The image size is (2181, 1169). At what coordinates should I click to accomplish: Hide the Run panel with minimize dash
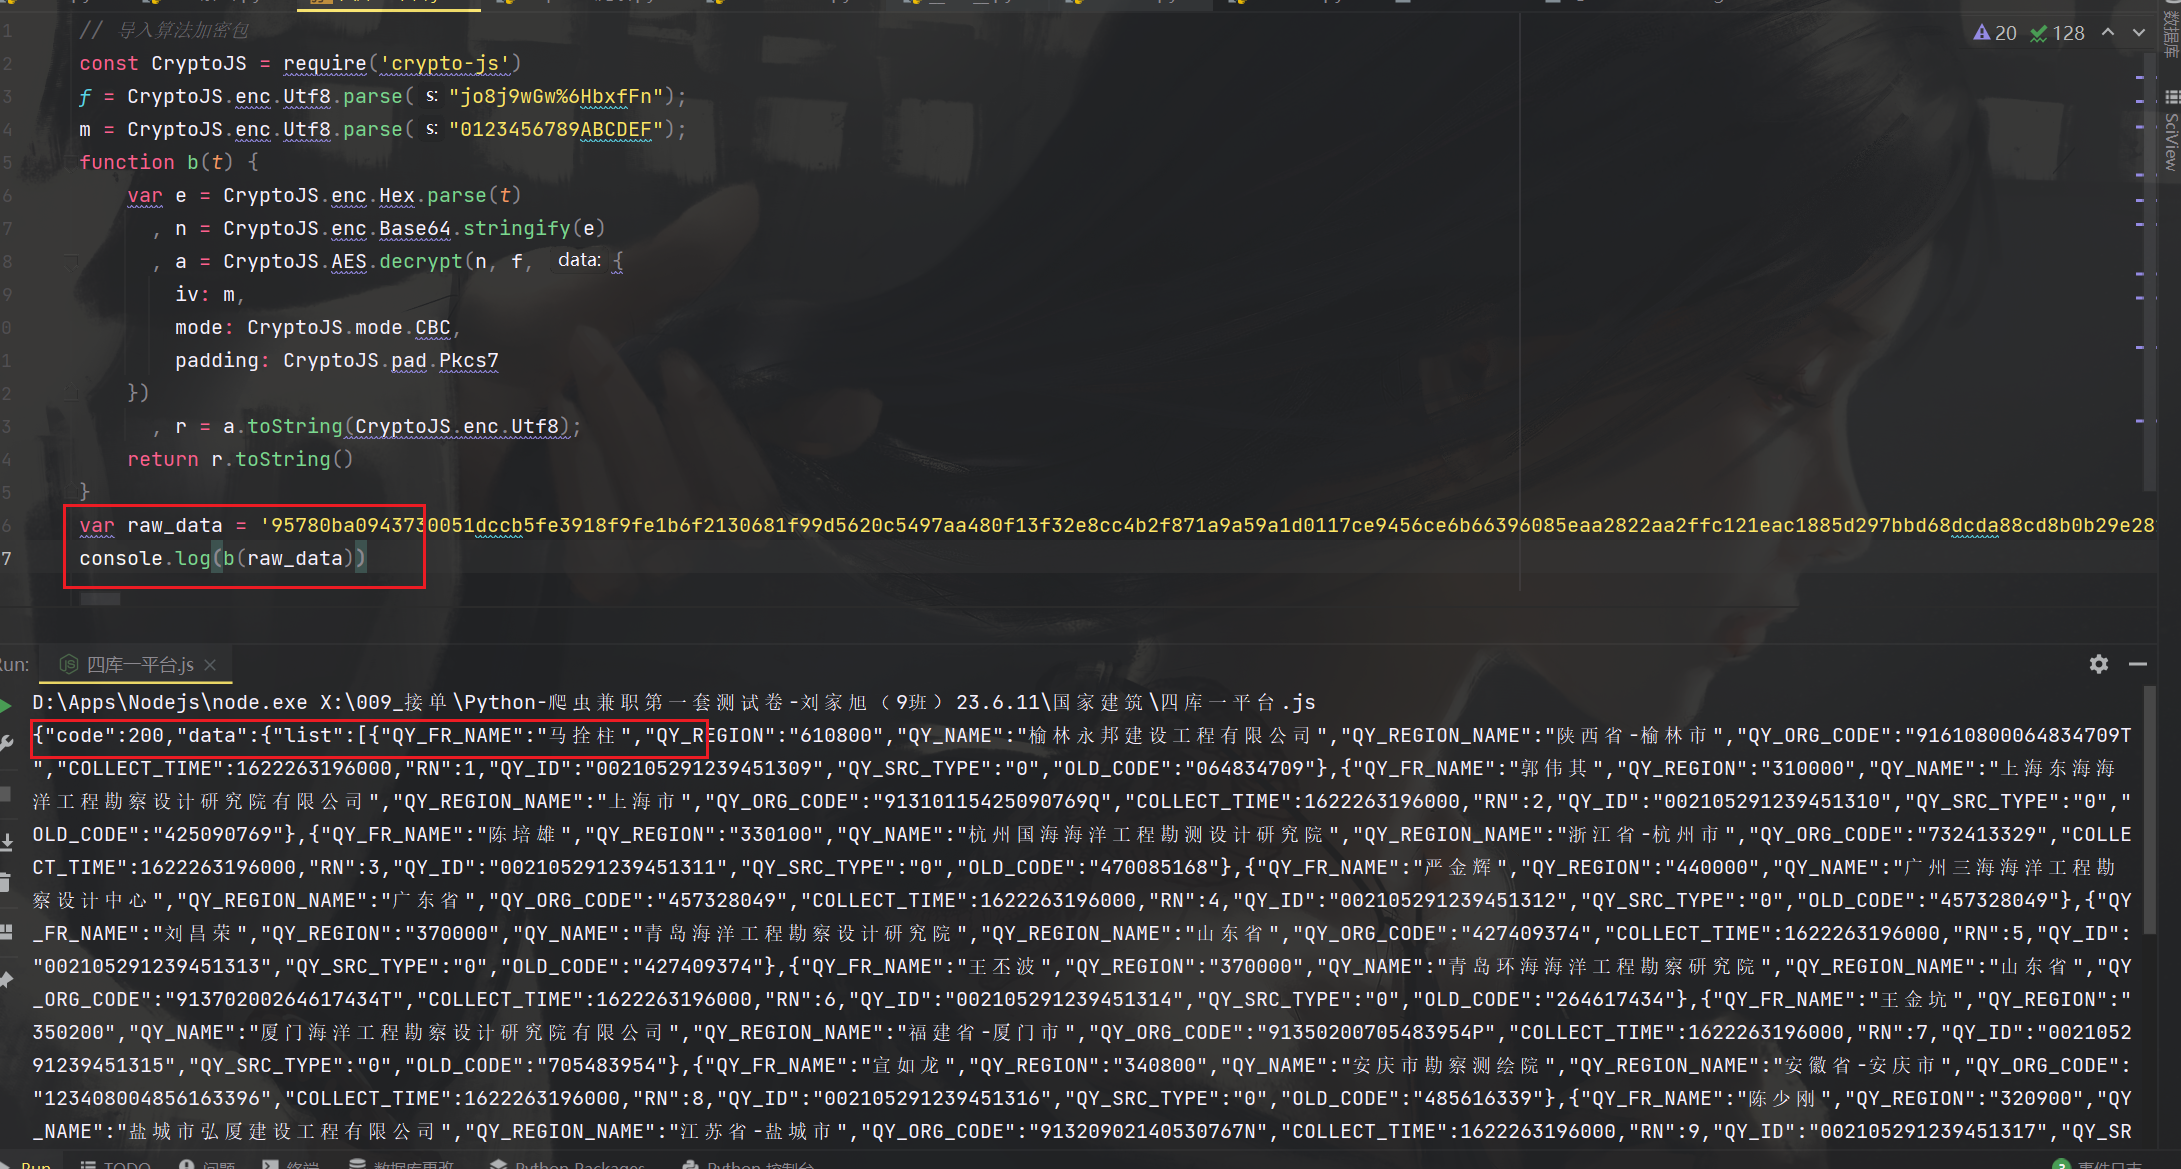[x=2138, y=664]
